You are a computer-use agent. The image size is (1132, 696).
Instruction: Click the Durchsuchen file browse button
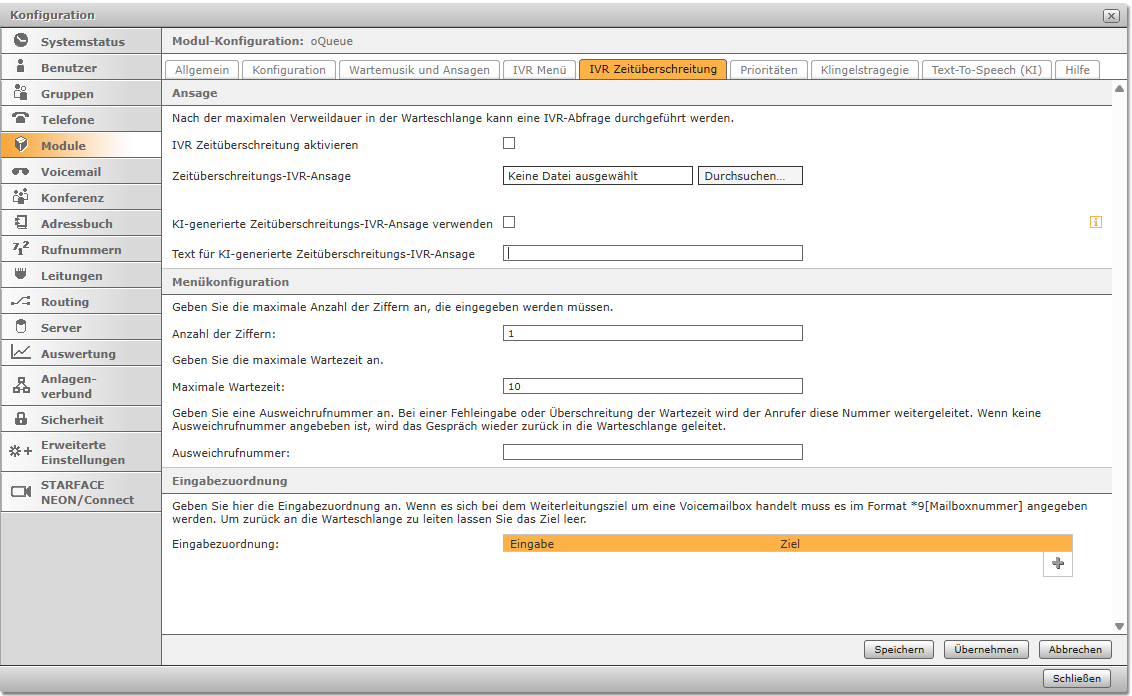(750, 176)
